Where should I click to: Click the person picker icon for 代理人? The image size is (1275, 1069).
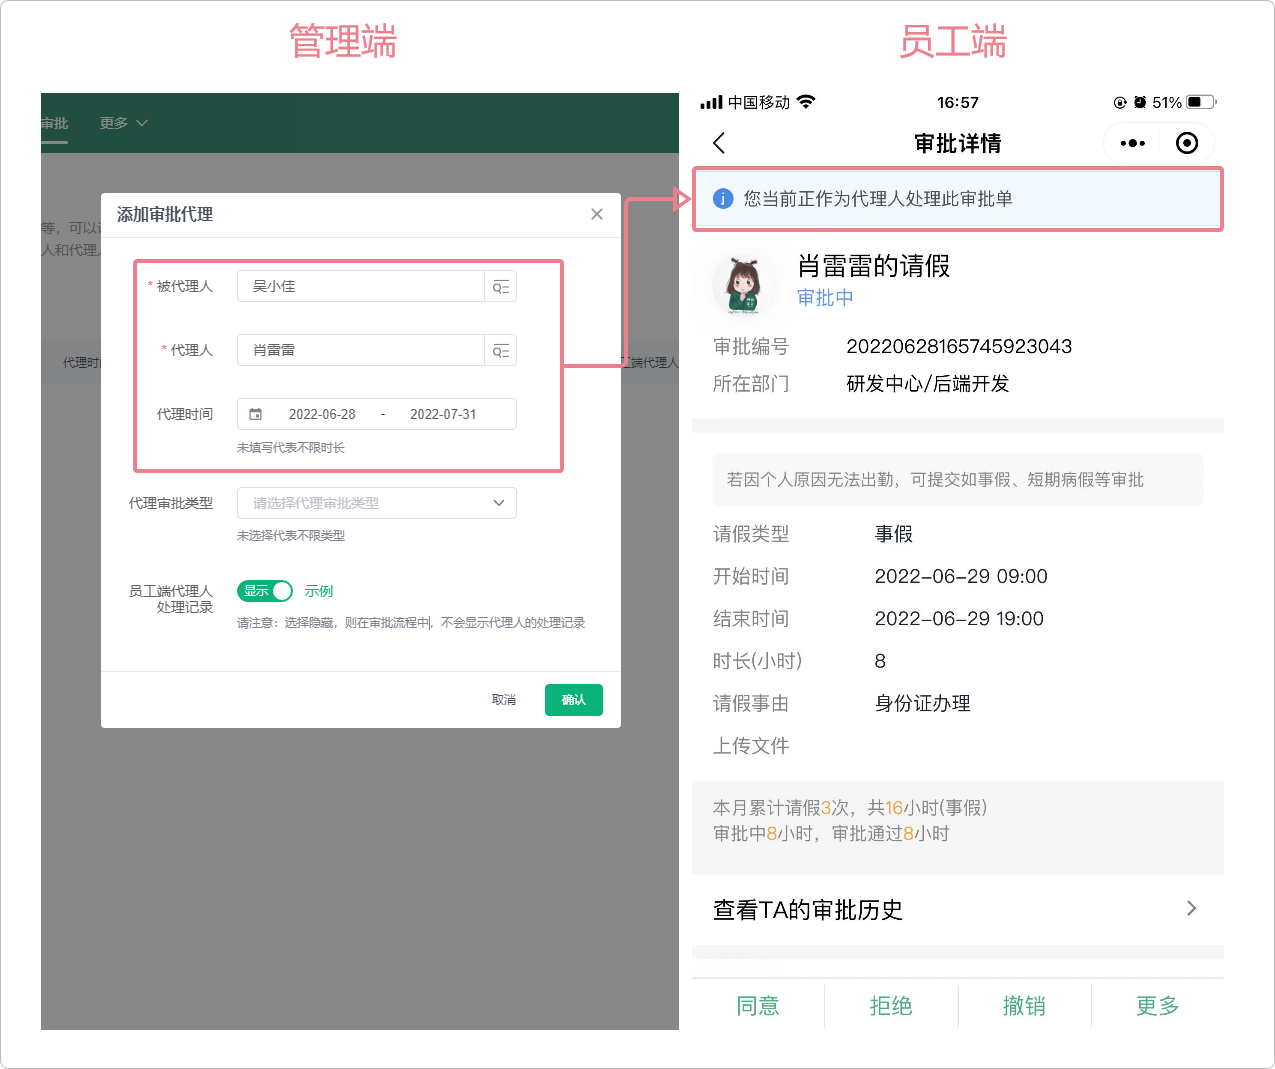click(500, 351)
